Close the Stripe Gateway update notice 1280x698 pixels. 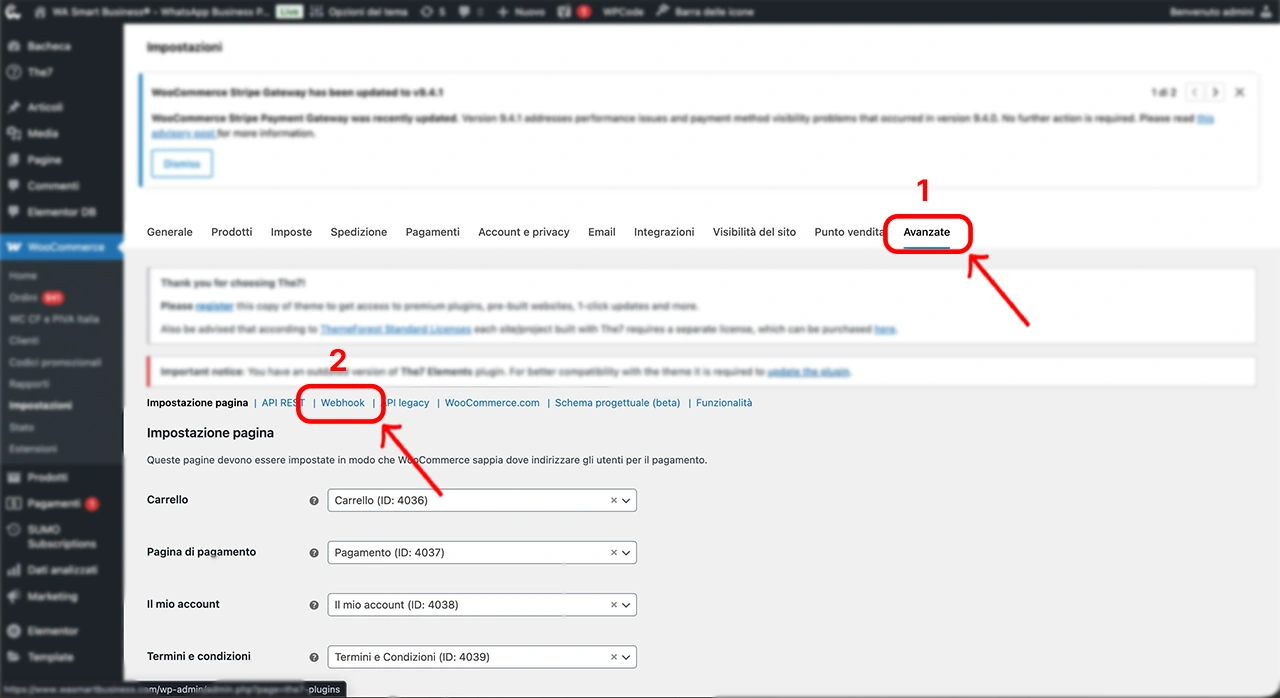click(1239, 92)
